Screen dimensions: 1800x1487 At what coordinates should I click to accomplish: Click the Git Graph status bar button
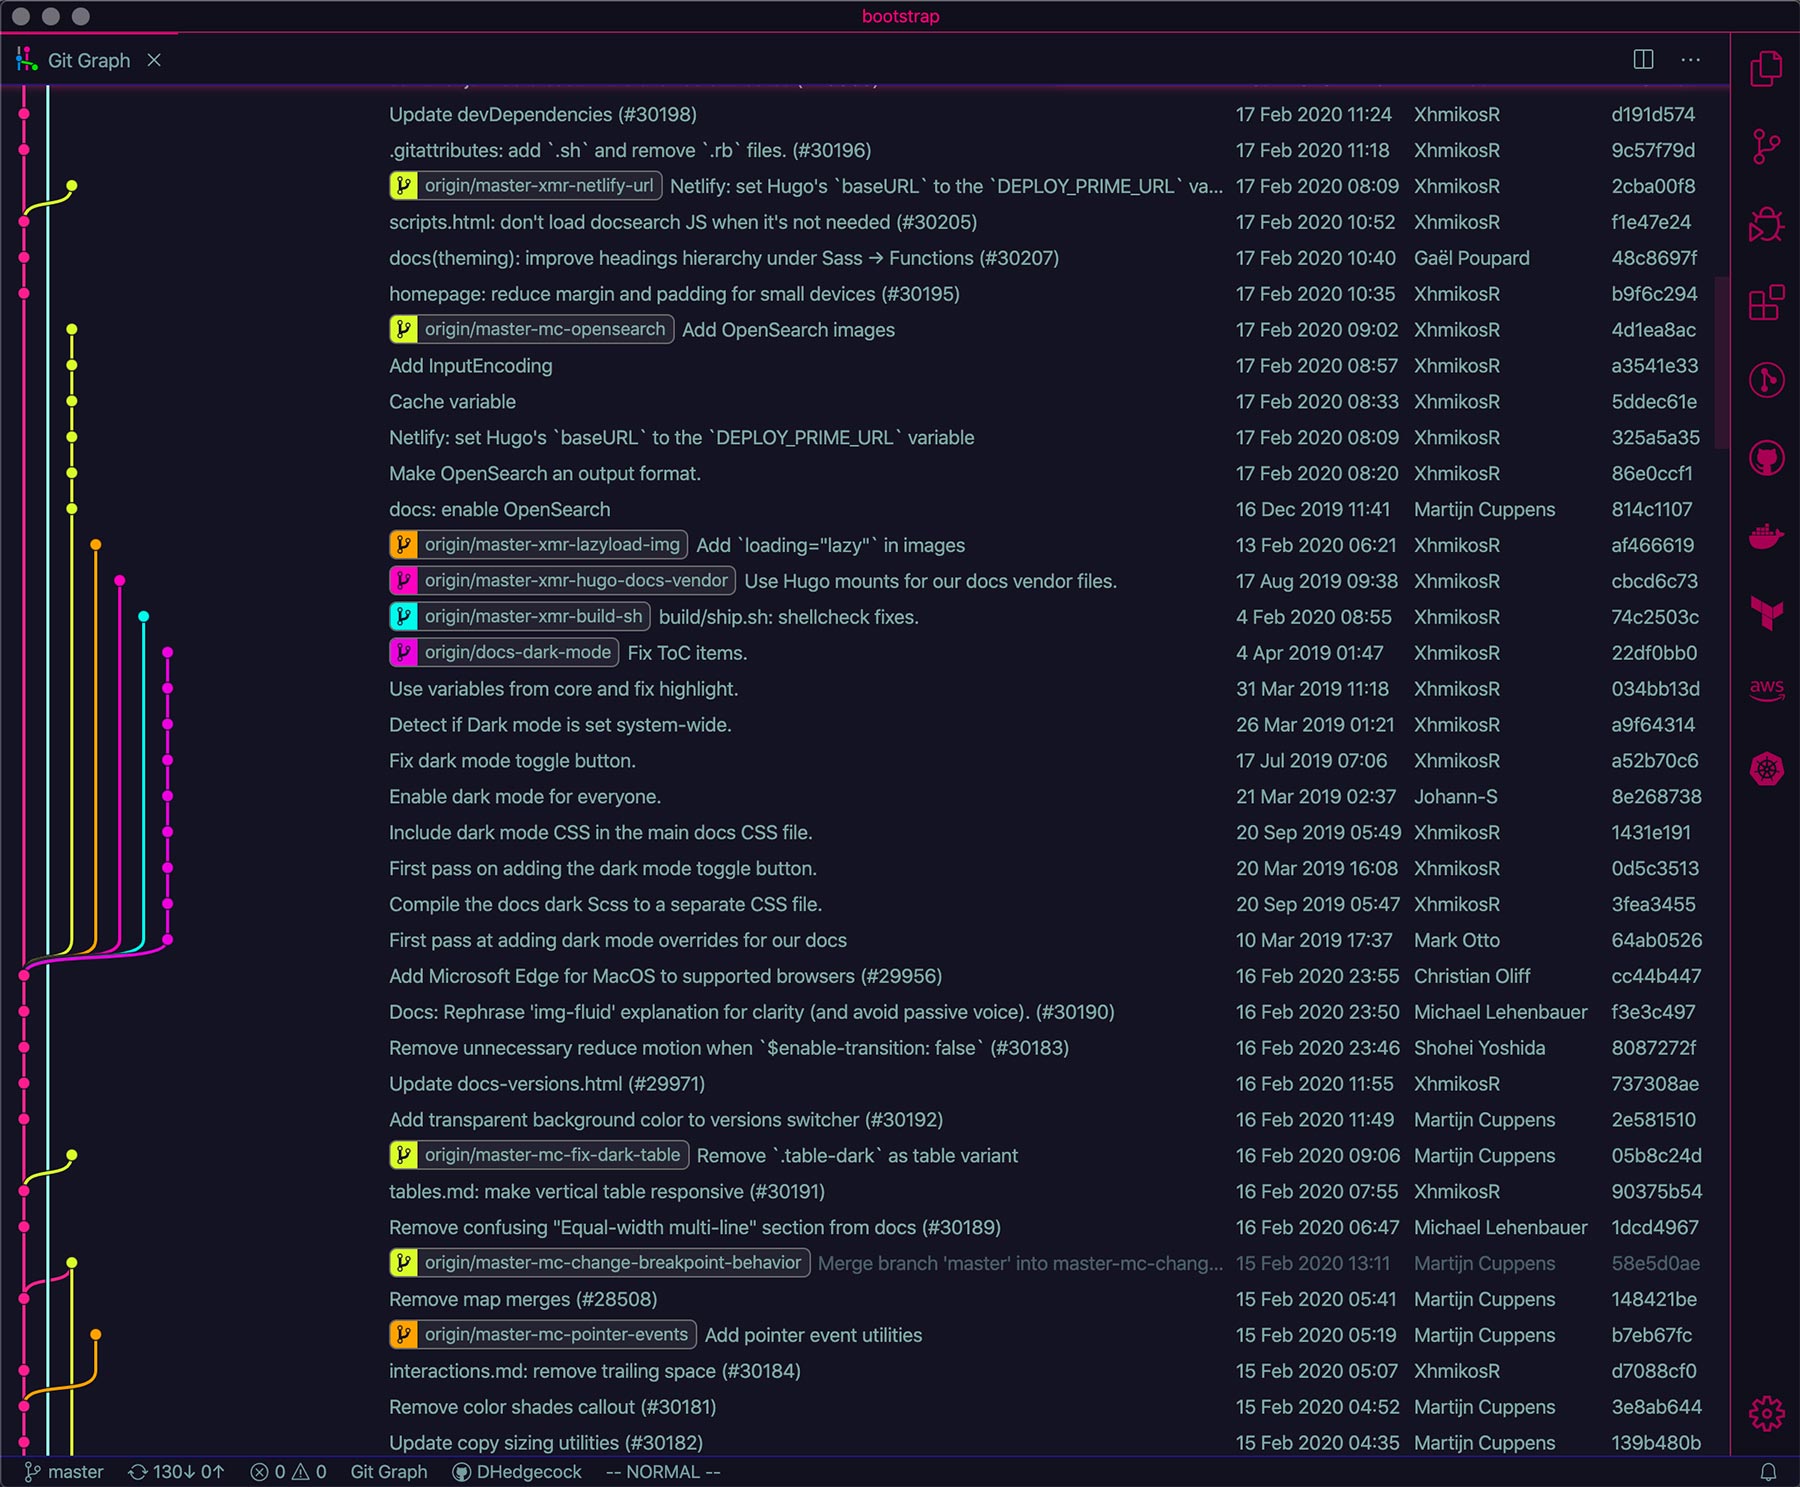(389, 1472)
